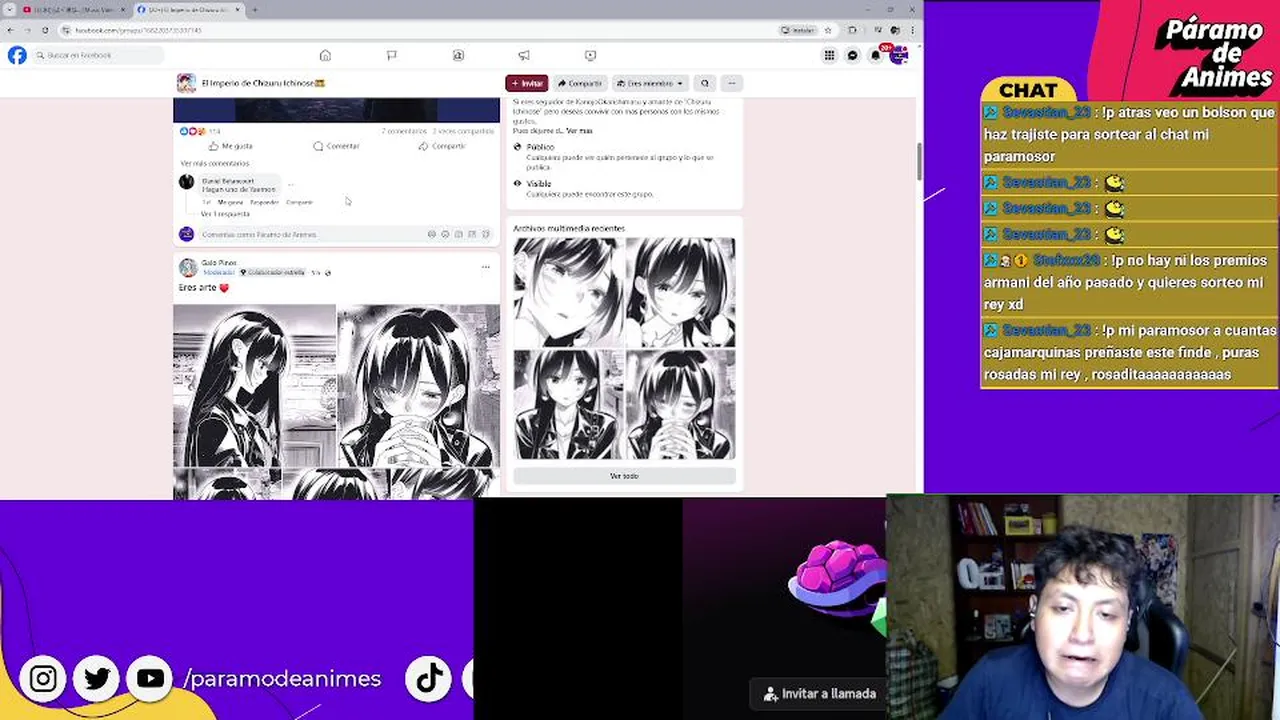This screenshot has height=720, width=1280.
Task: Open options menu on Galo Pinos post
Action: pyautogui.click(x=485, y=267)
